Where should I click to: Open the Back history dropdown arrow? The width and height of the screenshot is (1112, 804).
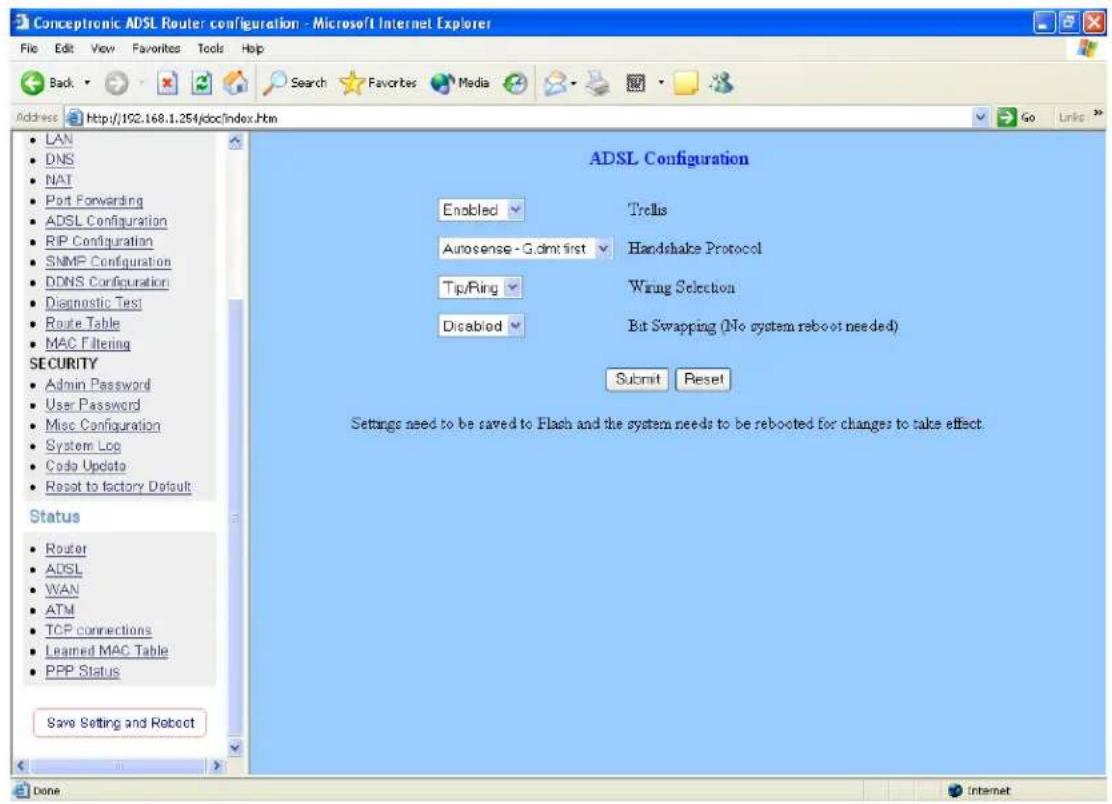[x=87, y=83]
